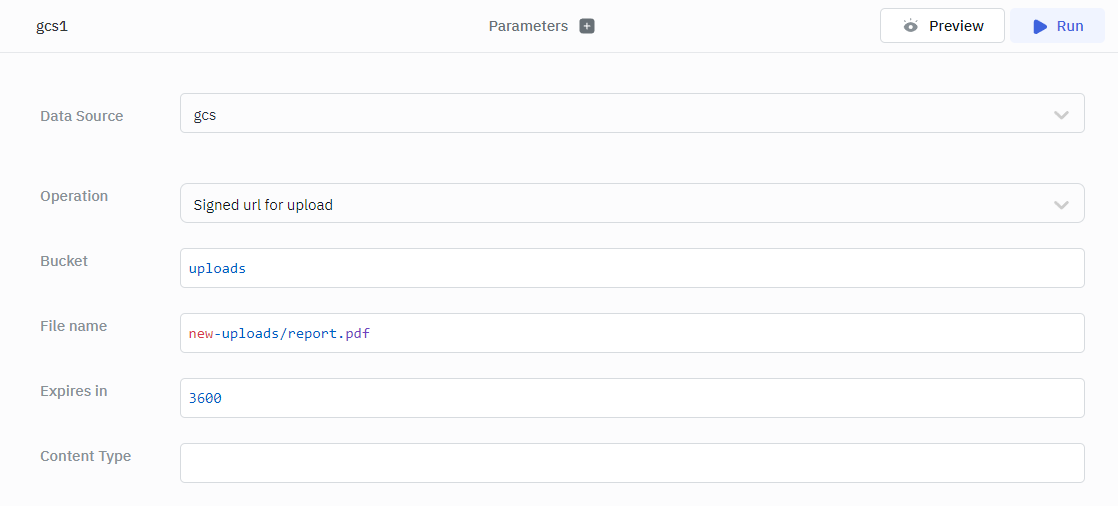The width and height of the screenshot is (1118, 506).
Task: Click the eye icon in Preview
Action: [910, 26]
